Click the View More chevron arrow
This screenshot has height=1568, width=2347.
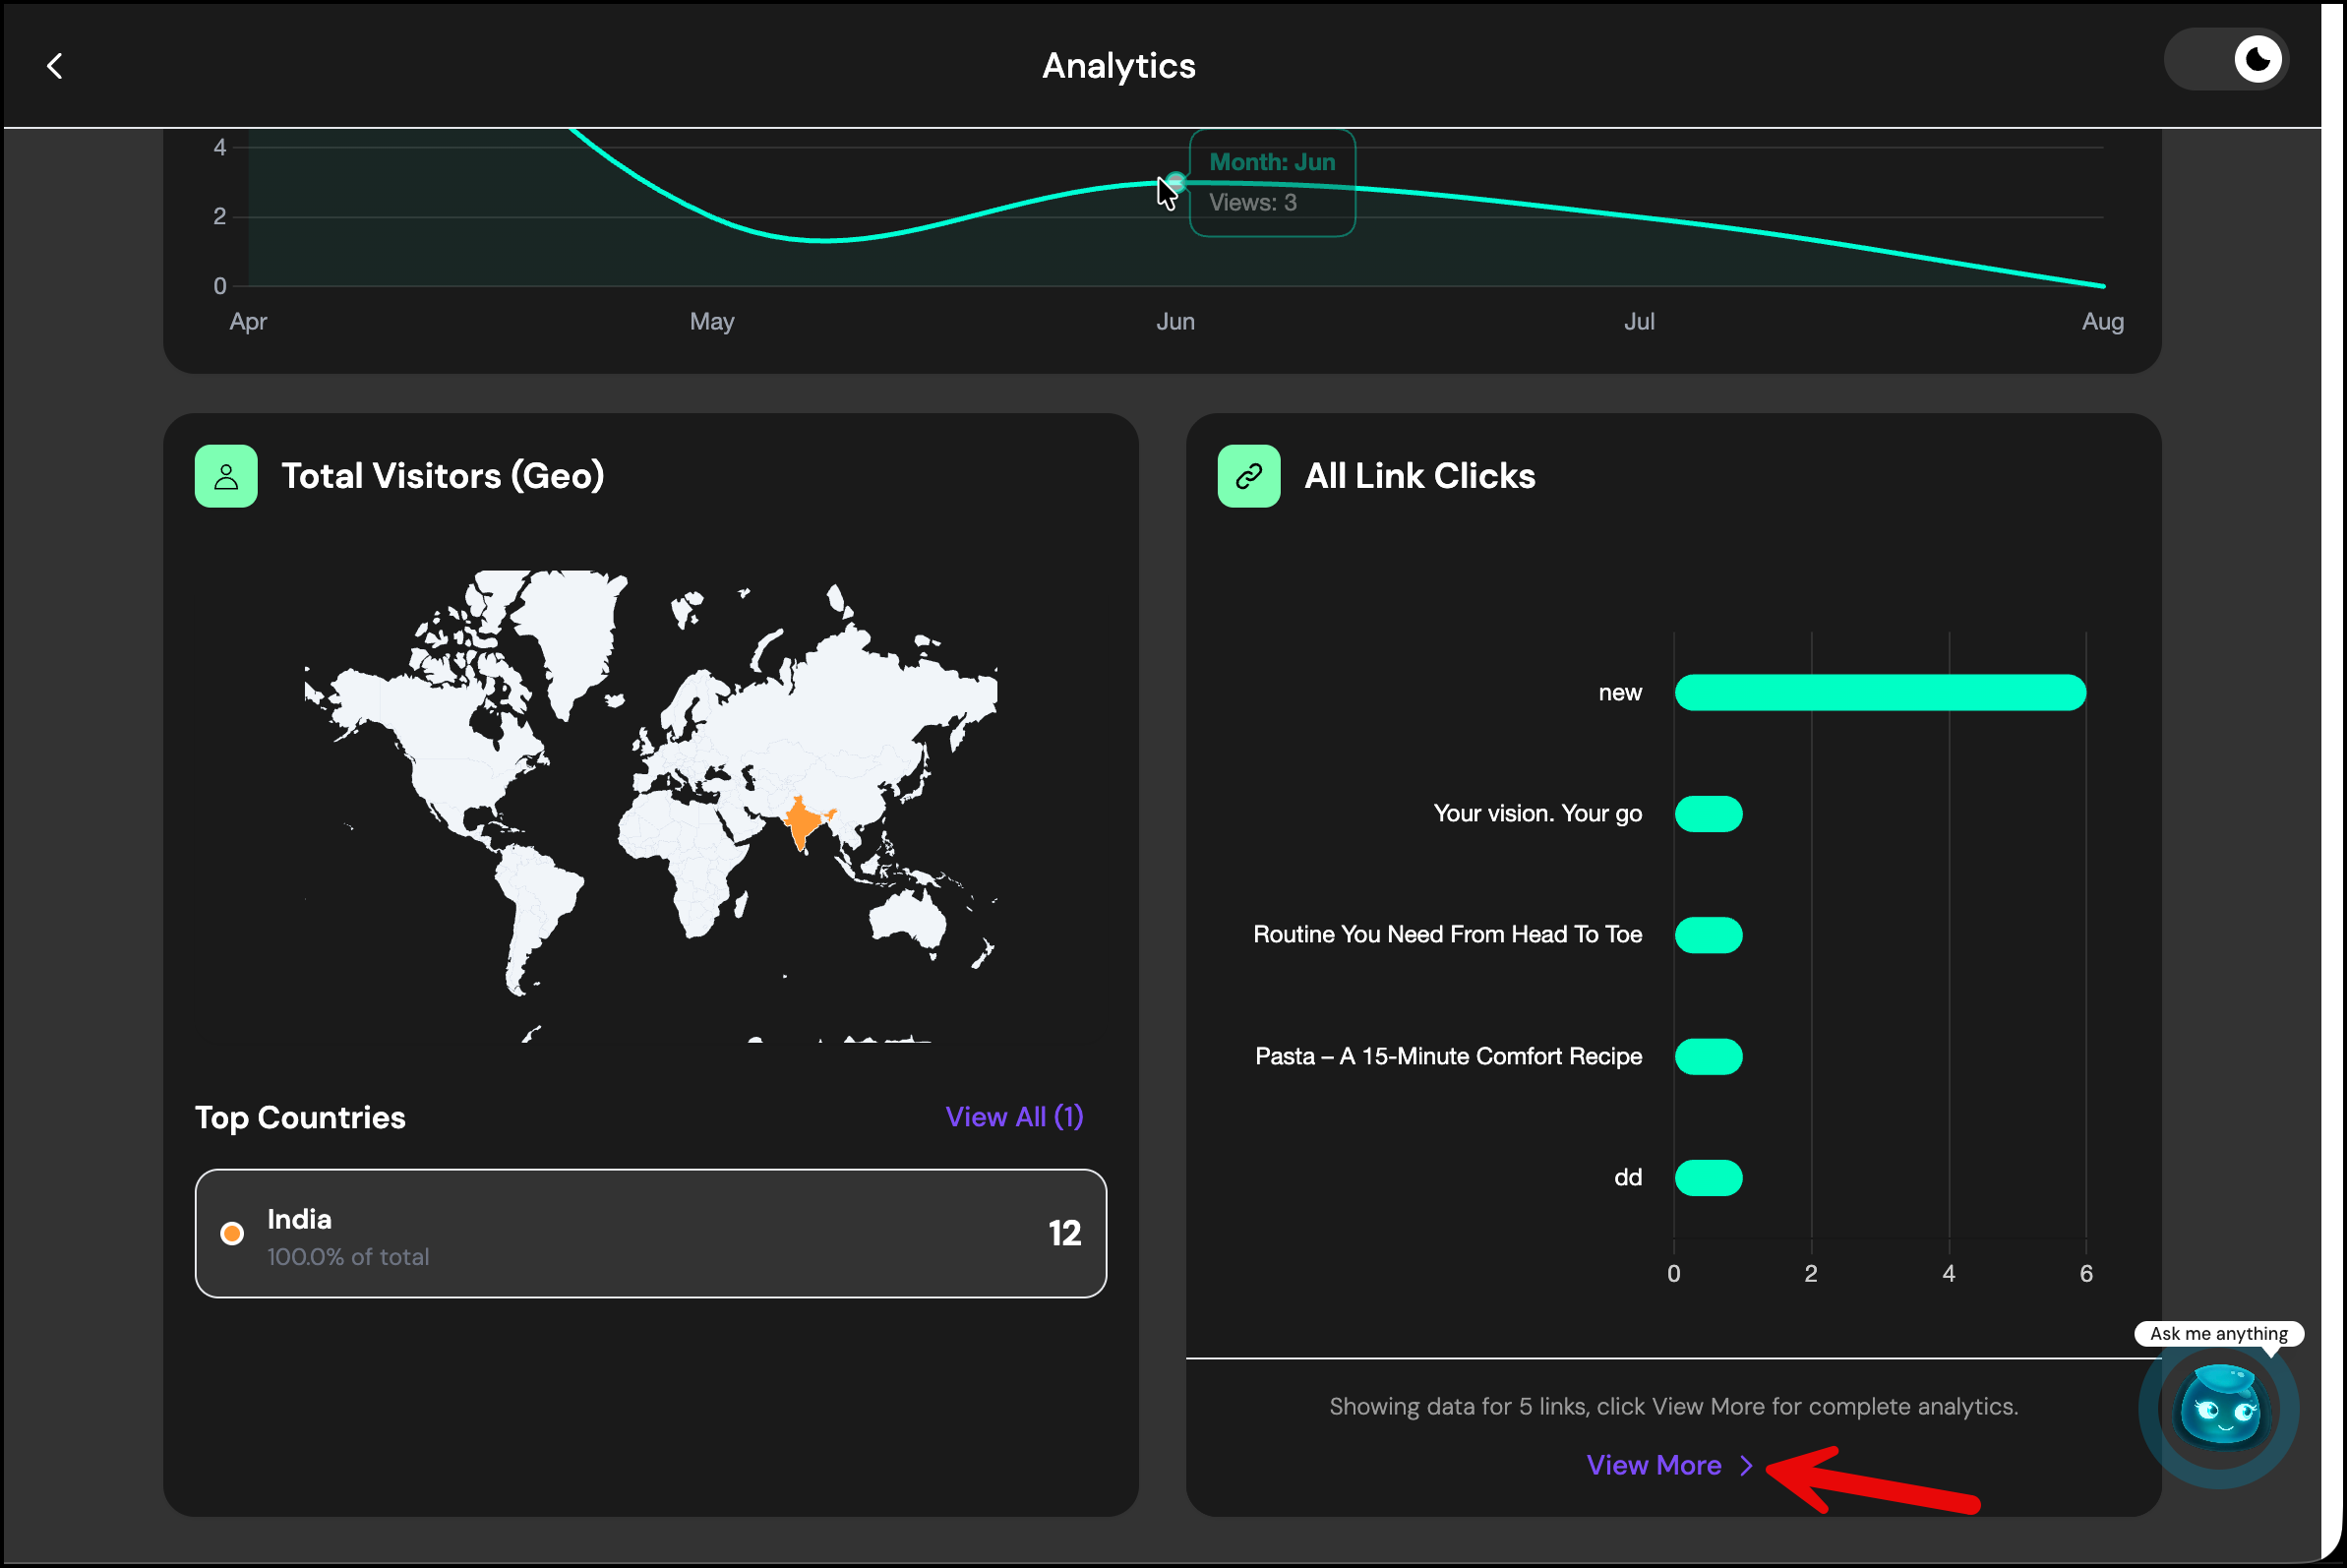pyautogui.click(x=1746, y=1465)
